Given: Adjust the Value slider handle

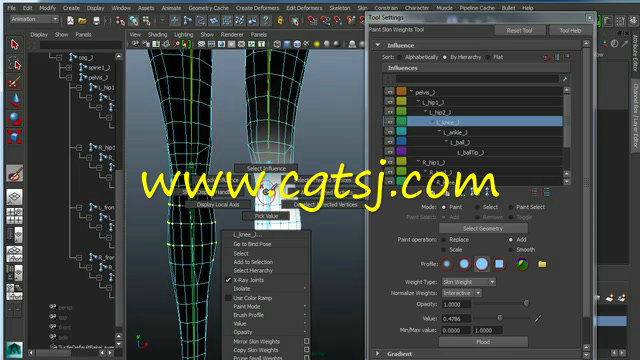Looking at the screenshot, I should [x=500, y=318].
